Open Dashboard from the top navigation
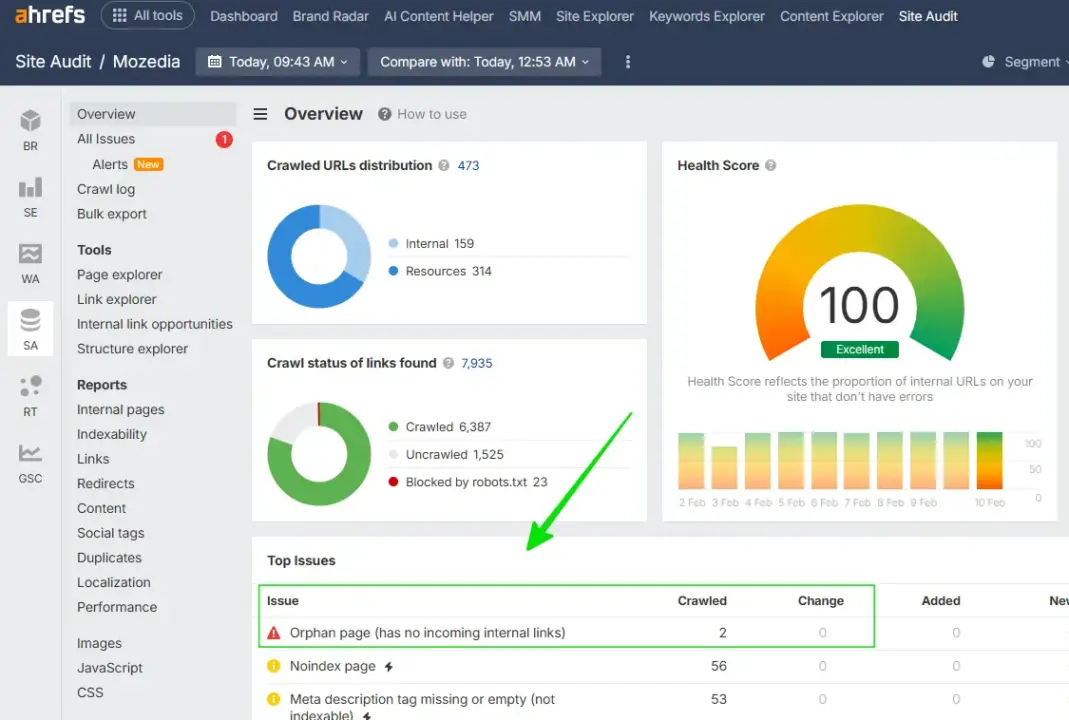The image size is (1069, 720). [x=243, y=16]
